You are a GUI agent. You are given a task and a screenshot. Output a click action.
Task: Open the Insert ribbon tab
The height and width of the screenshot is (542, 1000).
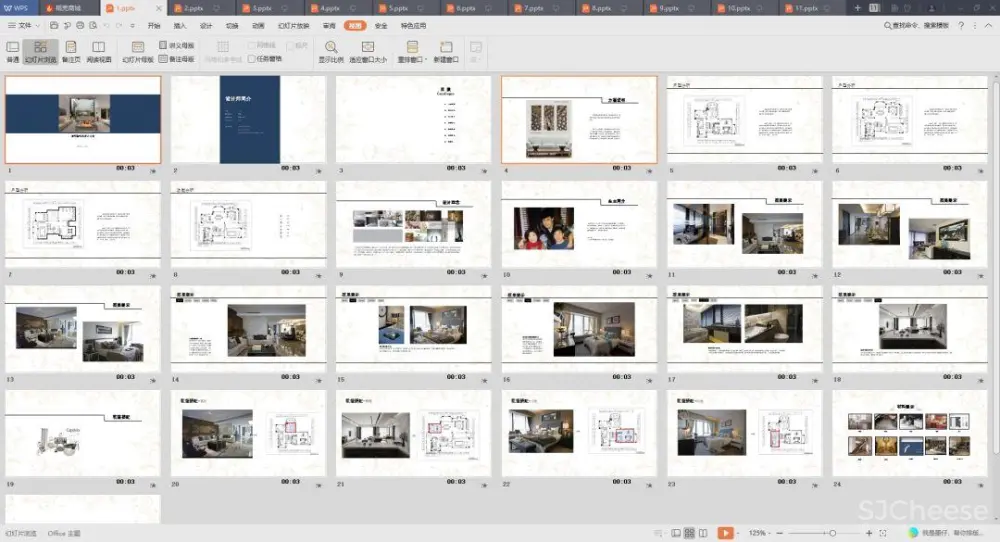[x=180, y=25]
